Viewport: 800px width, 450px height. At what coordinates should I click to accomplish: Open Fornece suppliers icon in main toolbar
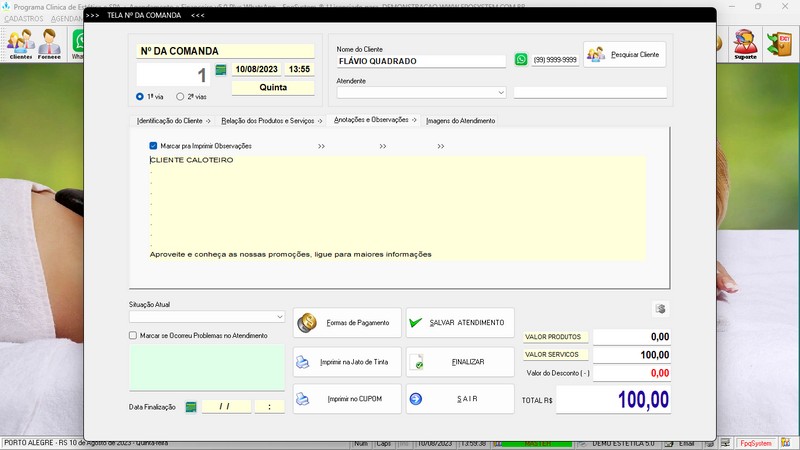click(x=49, y=44)
